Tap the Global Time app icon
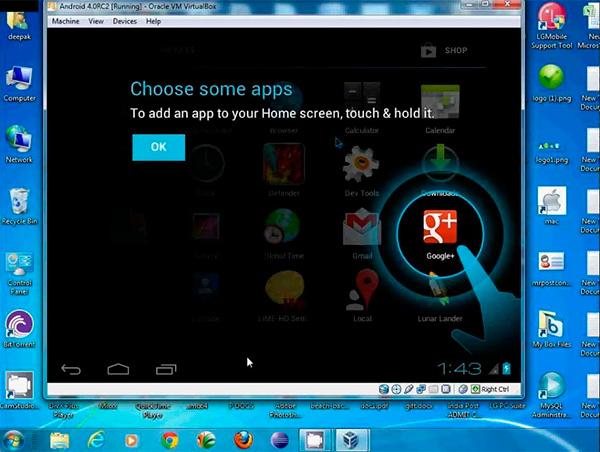 282,226
